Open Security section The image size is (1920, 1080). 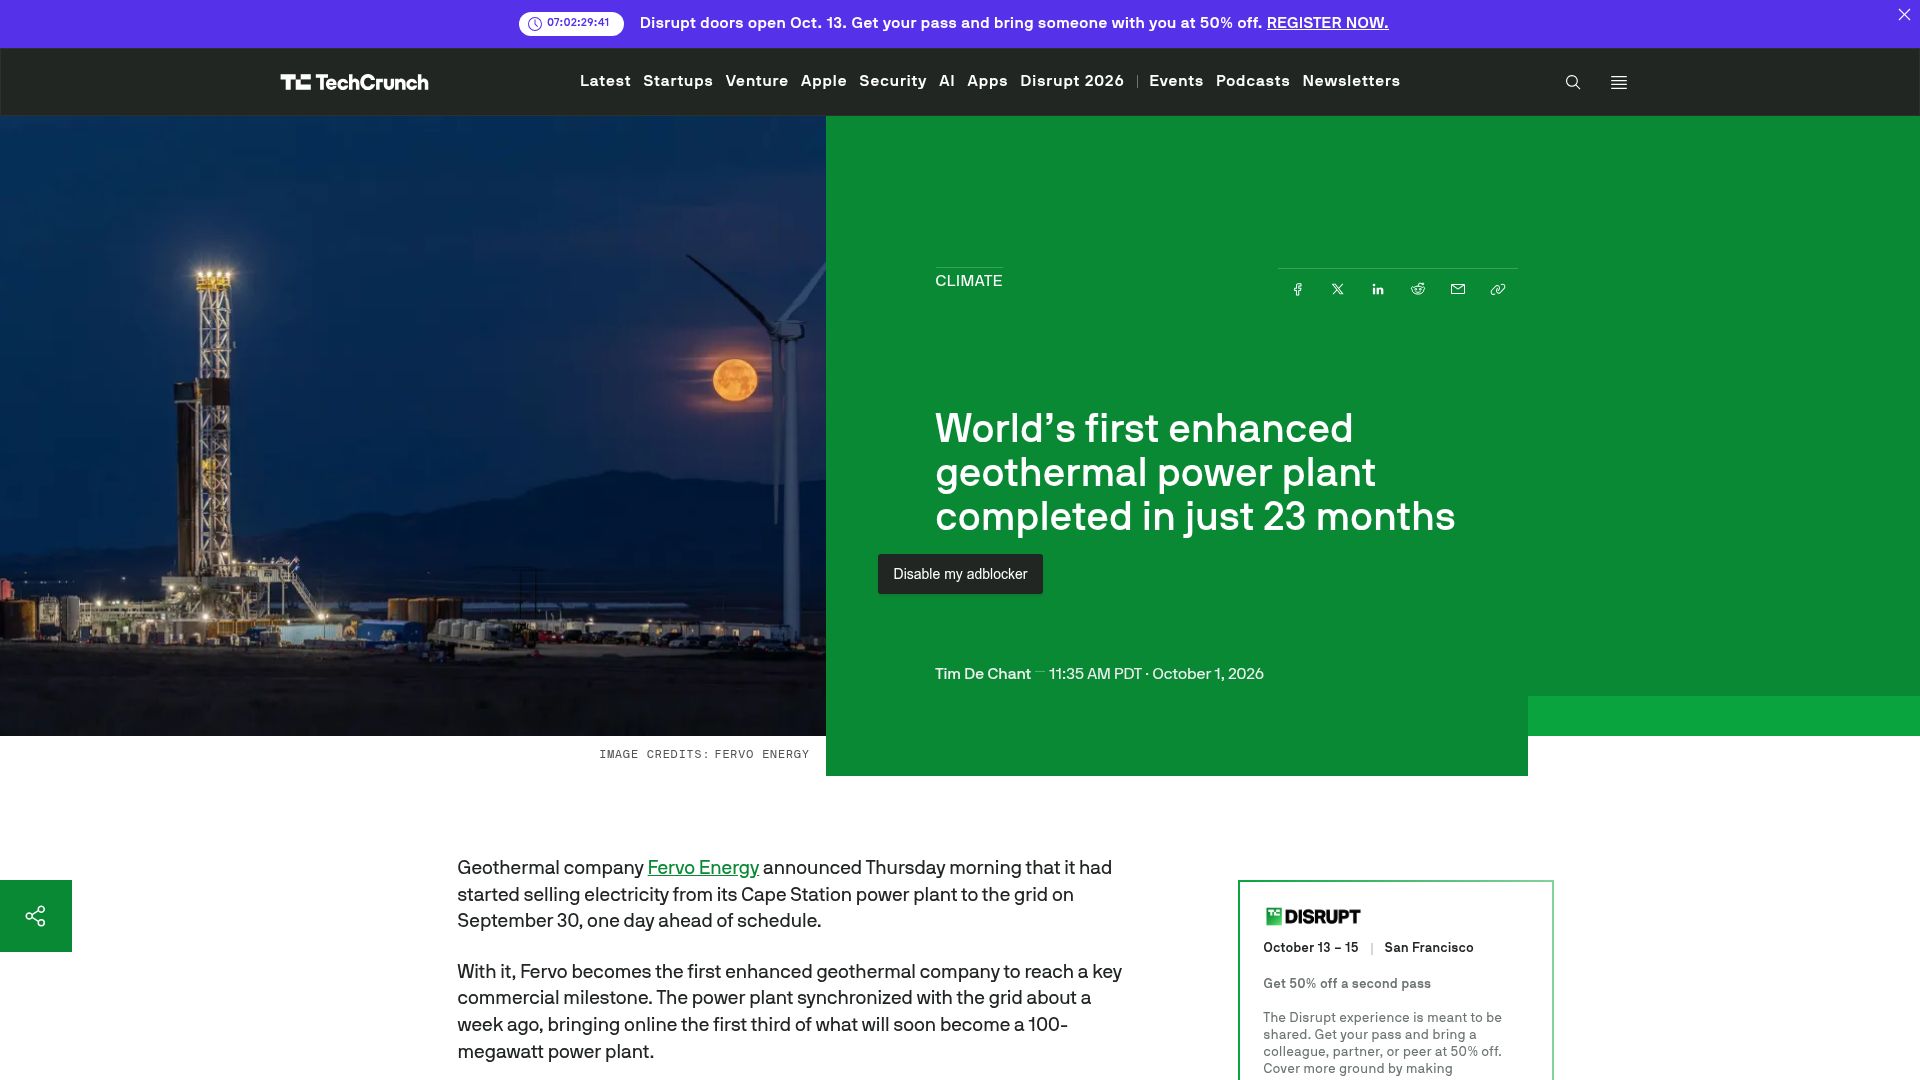(893, 81)
